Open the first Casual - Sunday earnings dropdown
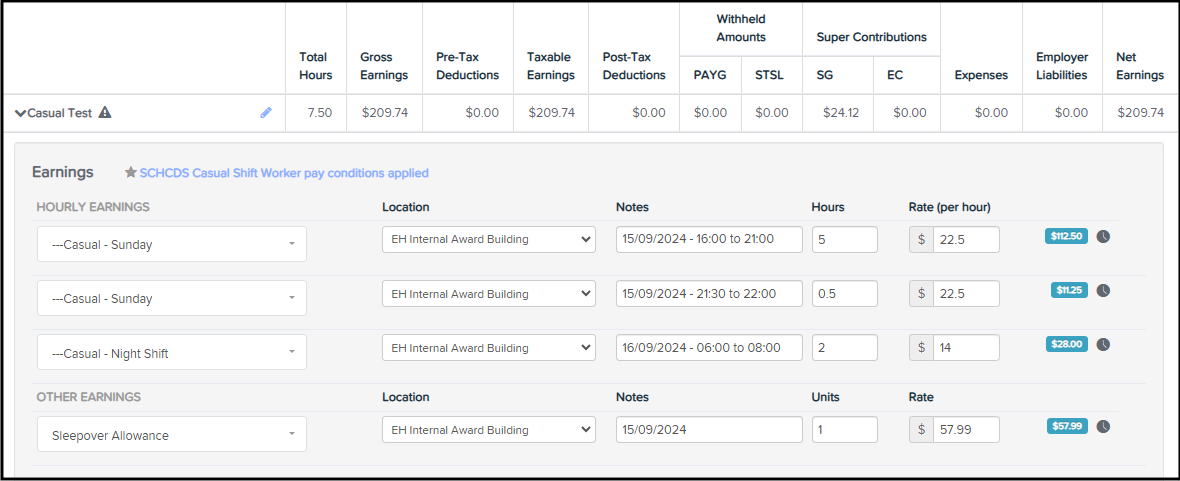 171,244
